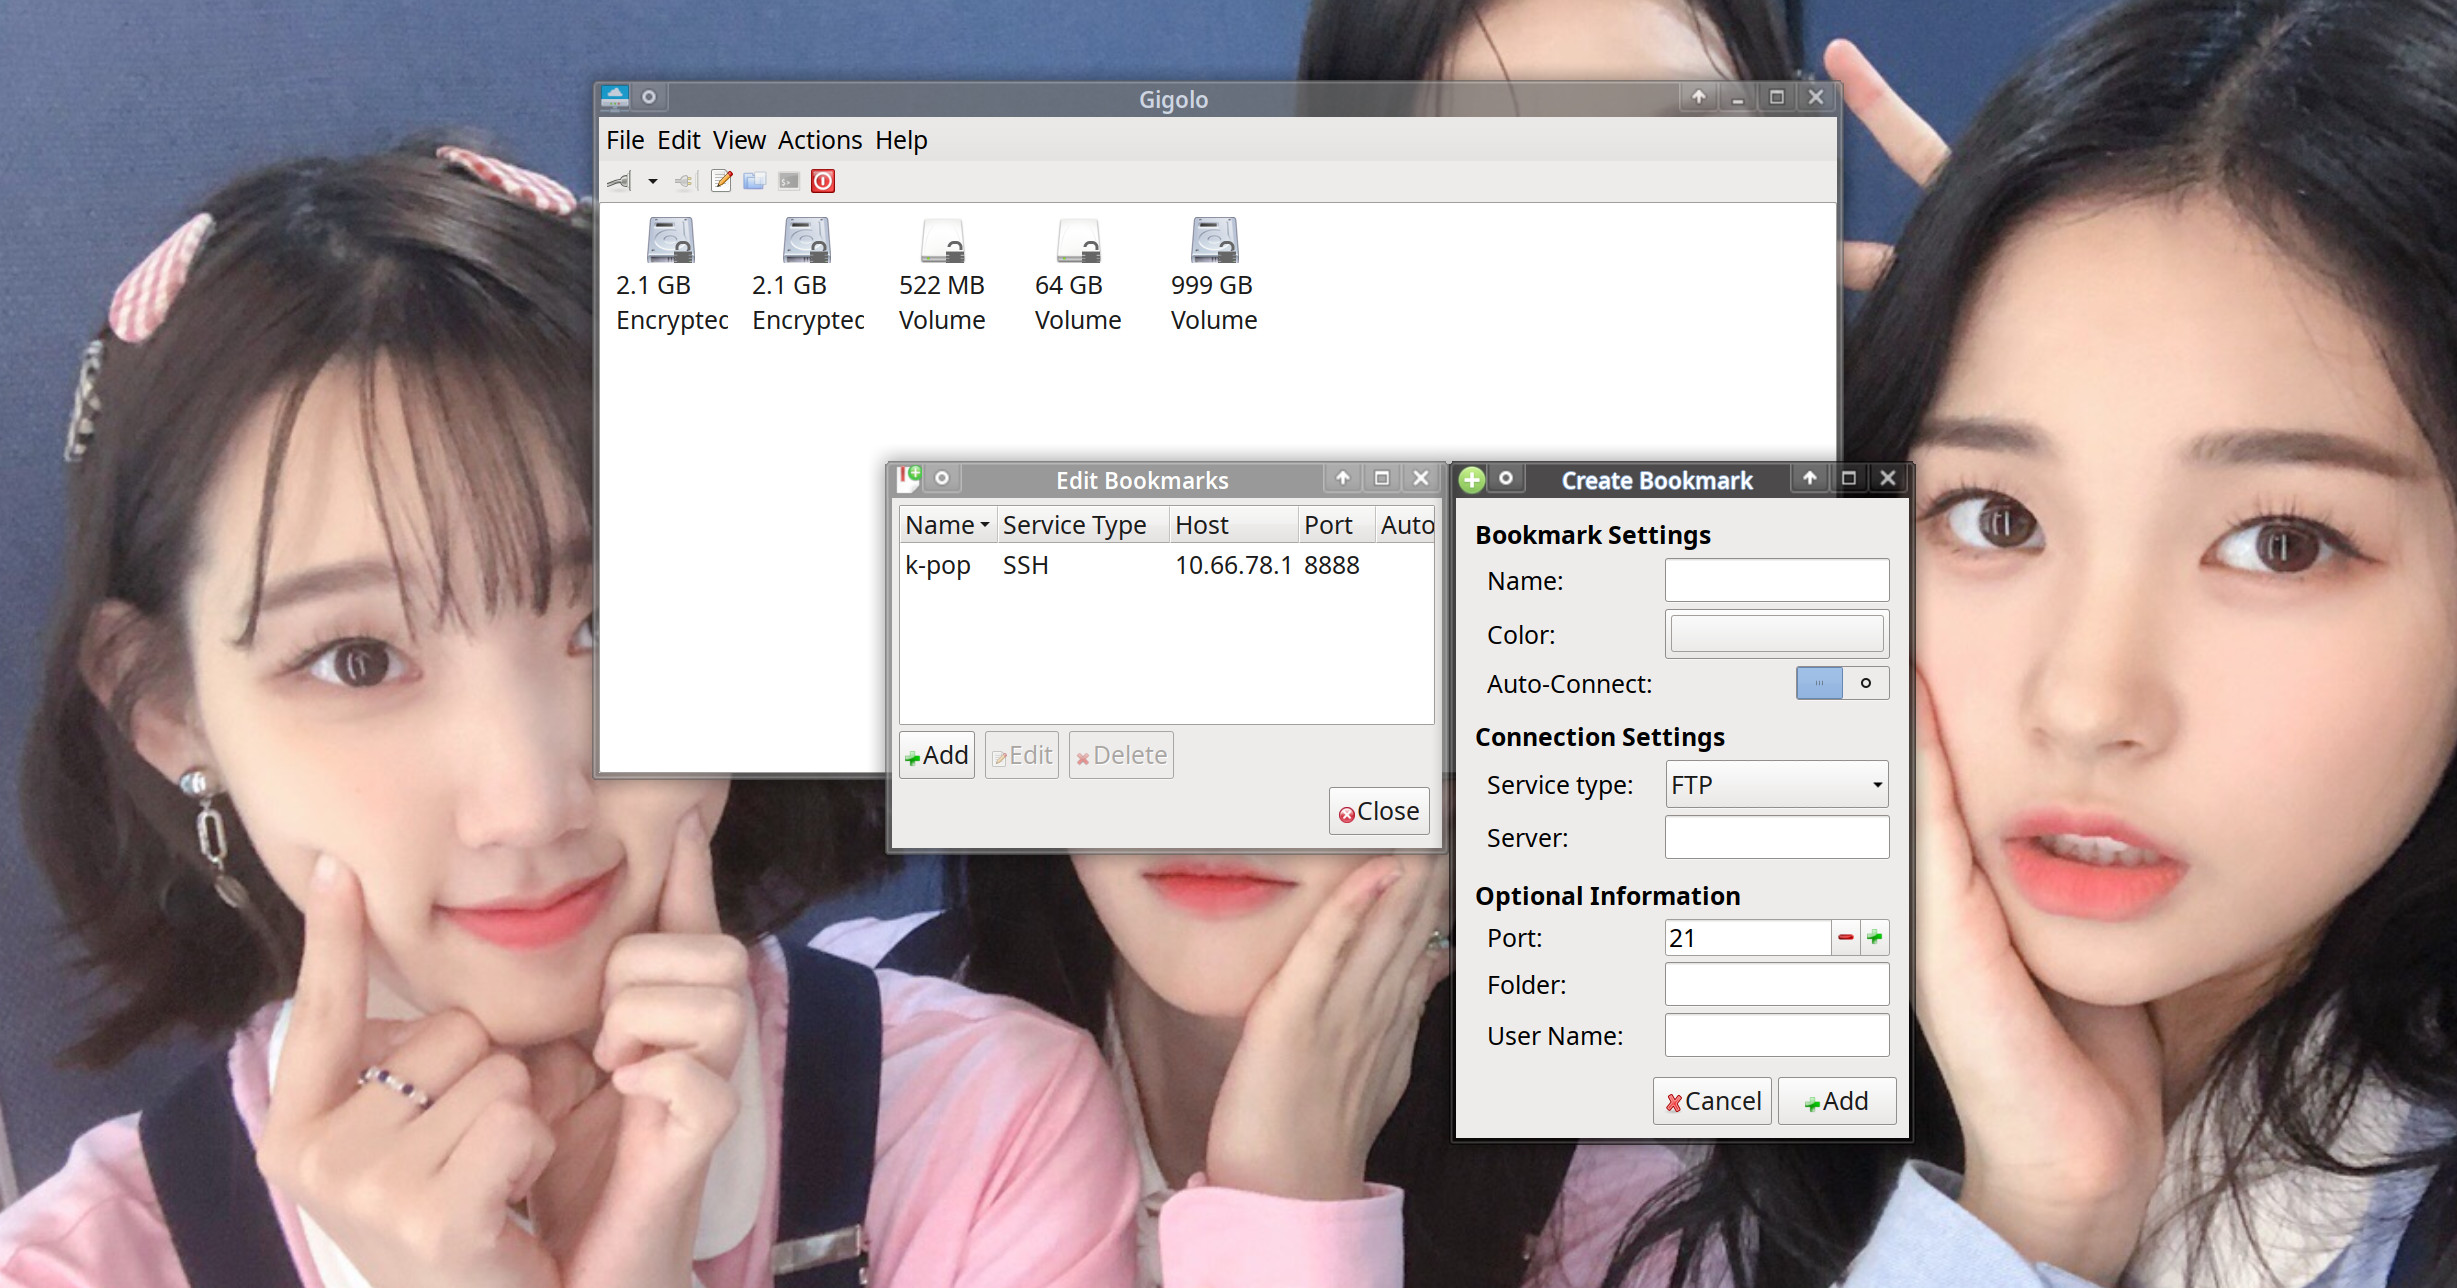Click the Edit button in Edit Bookmarks
2457x1288 pixels.
(1022, 755)
